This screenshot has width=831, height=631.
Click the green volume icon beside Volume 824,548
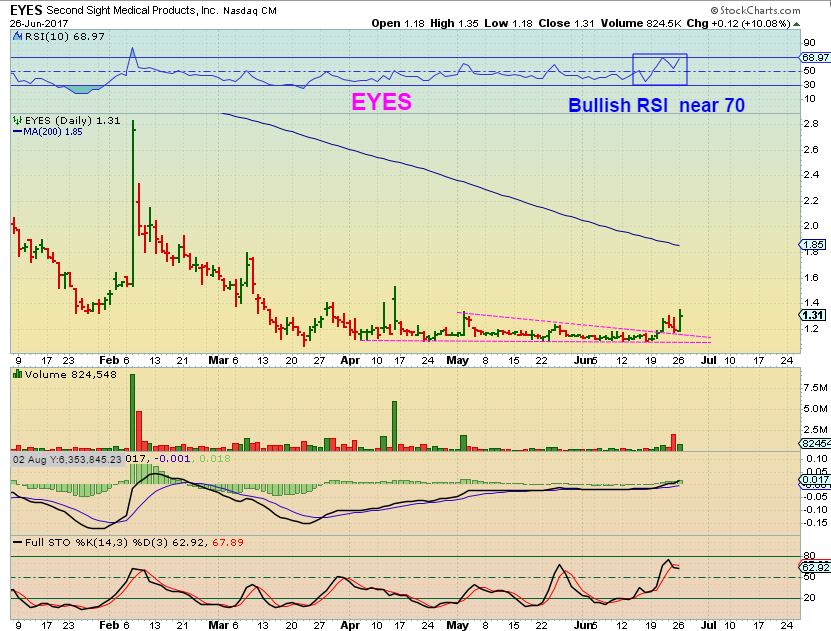[x=17, y=375]
